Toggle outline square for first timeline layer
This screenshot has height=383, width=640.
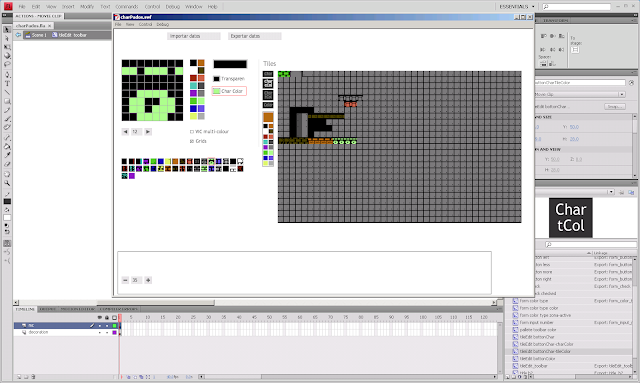[x=114, y=326]
